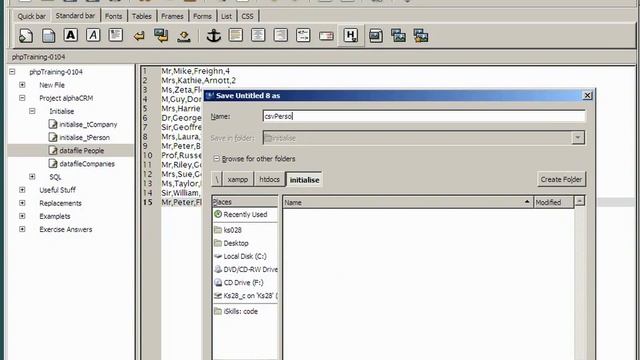
Task: Insert a Paragraph using toolbar icon
Action: [116, 35]
